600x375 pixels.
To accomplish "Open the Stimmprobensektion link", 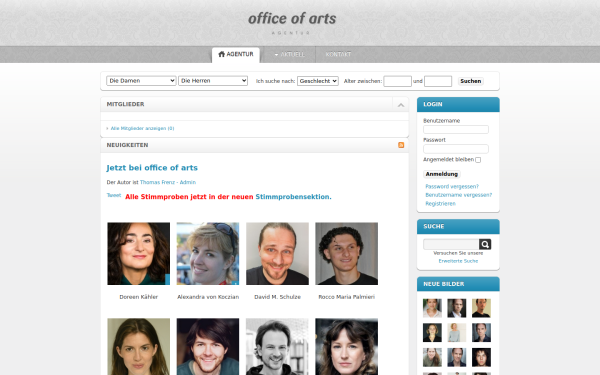I will [293, 197].
